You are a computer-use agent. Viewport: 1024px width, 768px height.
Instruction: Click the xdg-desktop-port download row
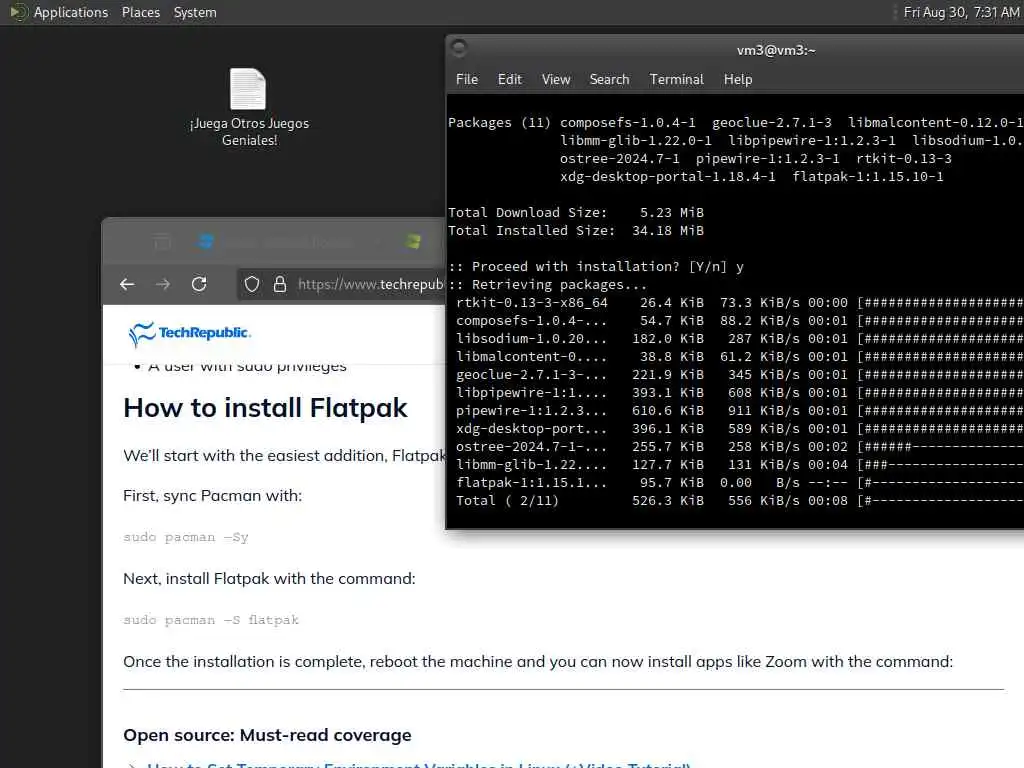click(738, 428)
